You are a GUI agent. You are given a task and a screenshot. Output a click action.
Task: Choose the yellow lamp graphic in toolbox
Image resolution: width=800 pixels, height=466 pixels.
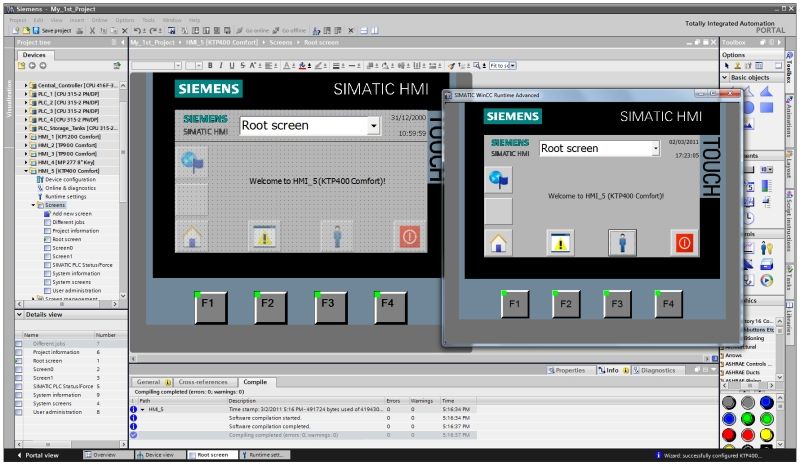[x=766, y=434]
